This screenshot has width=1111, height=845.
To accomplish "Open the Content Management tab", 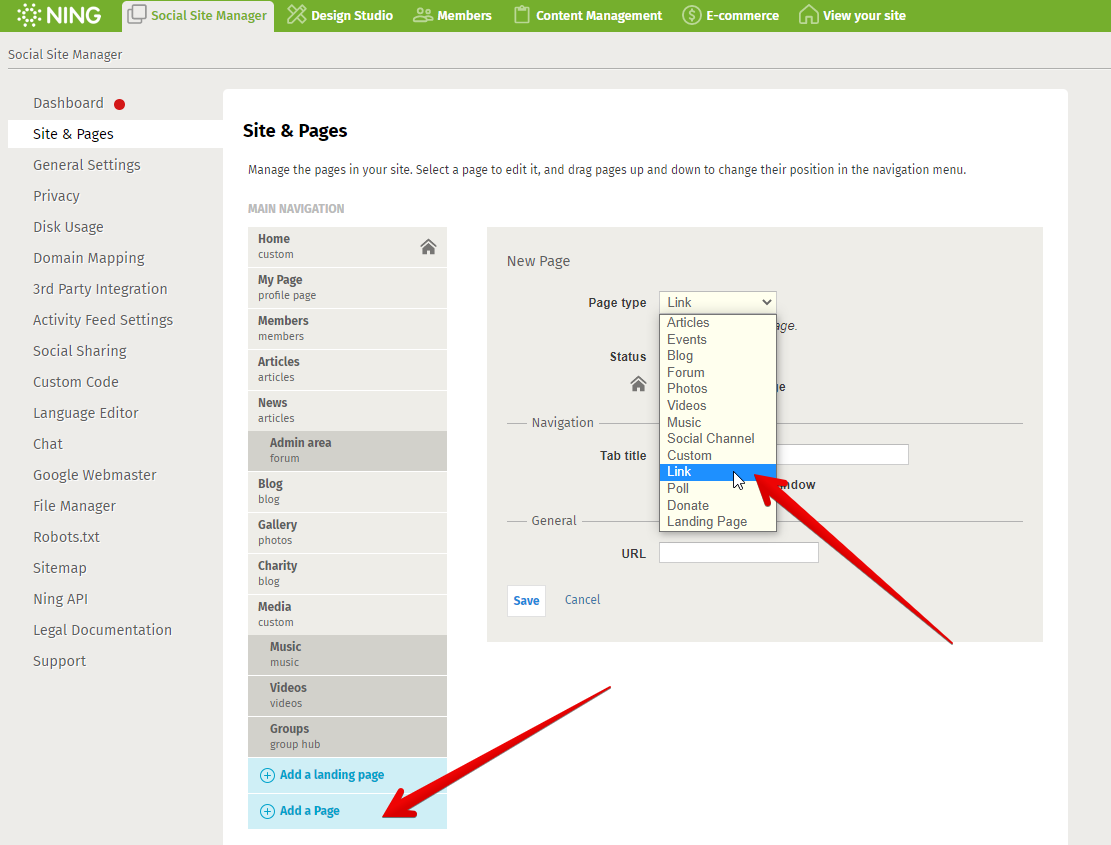I will (x=587, y=16).
